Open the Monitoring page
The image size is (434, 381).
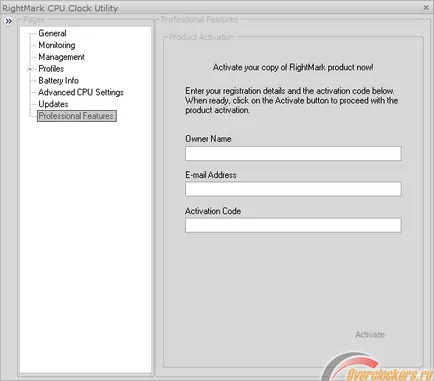pos(57,45)
